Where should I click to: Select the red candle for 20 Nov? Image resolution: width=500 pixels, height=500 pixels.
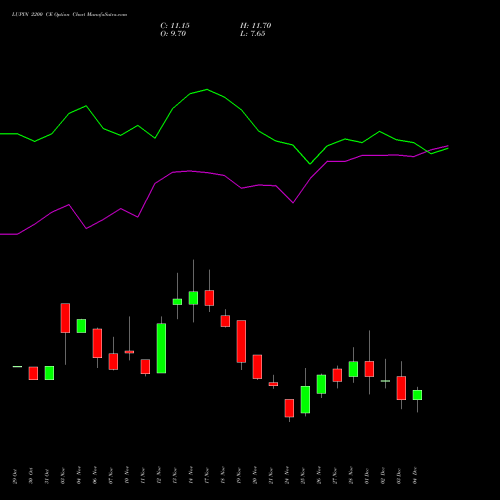click(257, 367)
